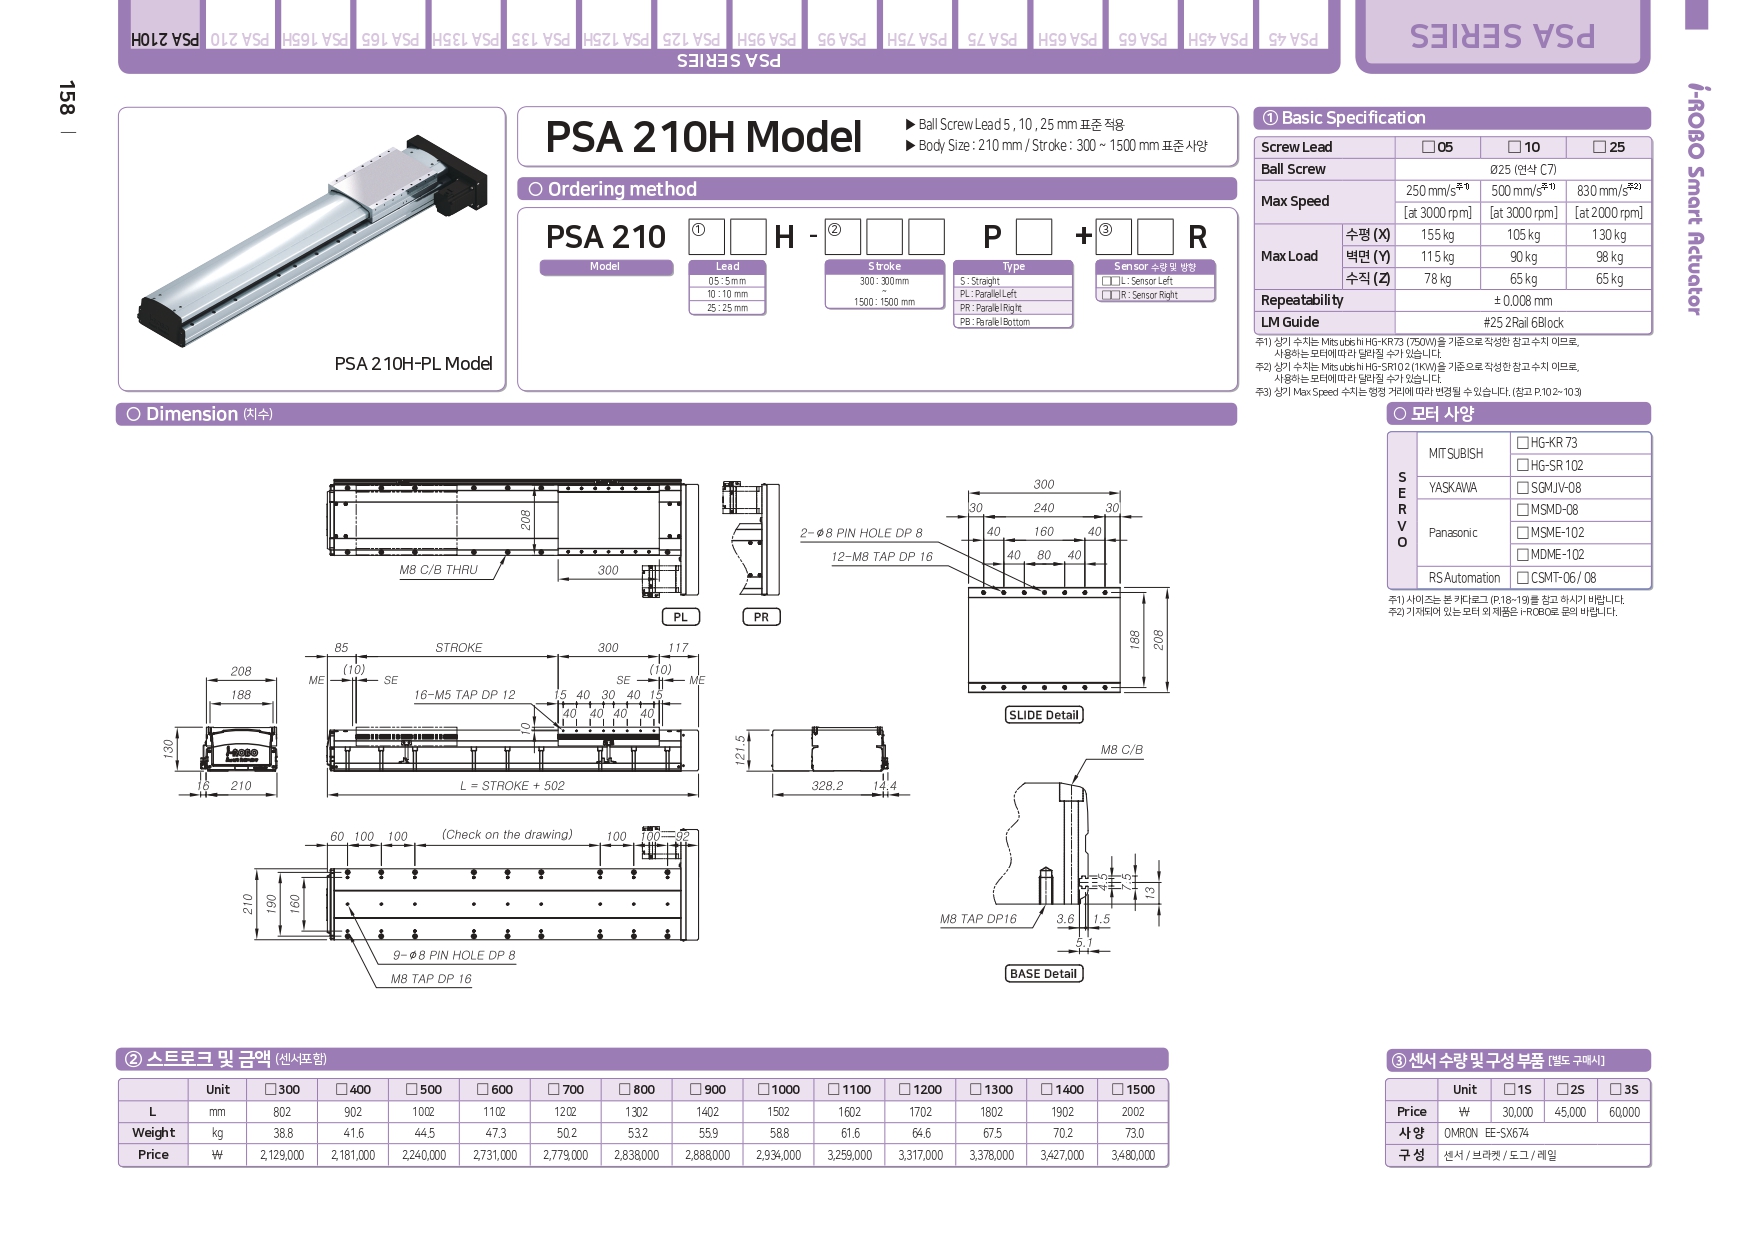
Task: Click the Lead field marked ①
Action: coord(707,237)
